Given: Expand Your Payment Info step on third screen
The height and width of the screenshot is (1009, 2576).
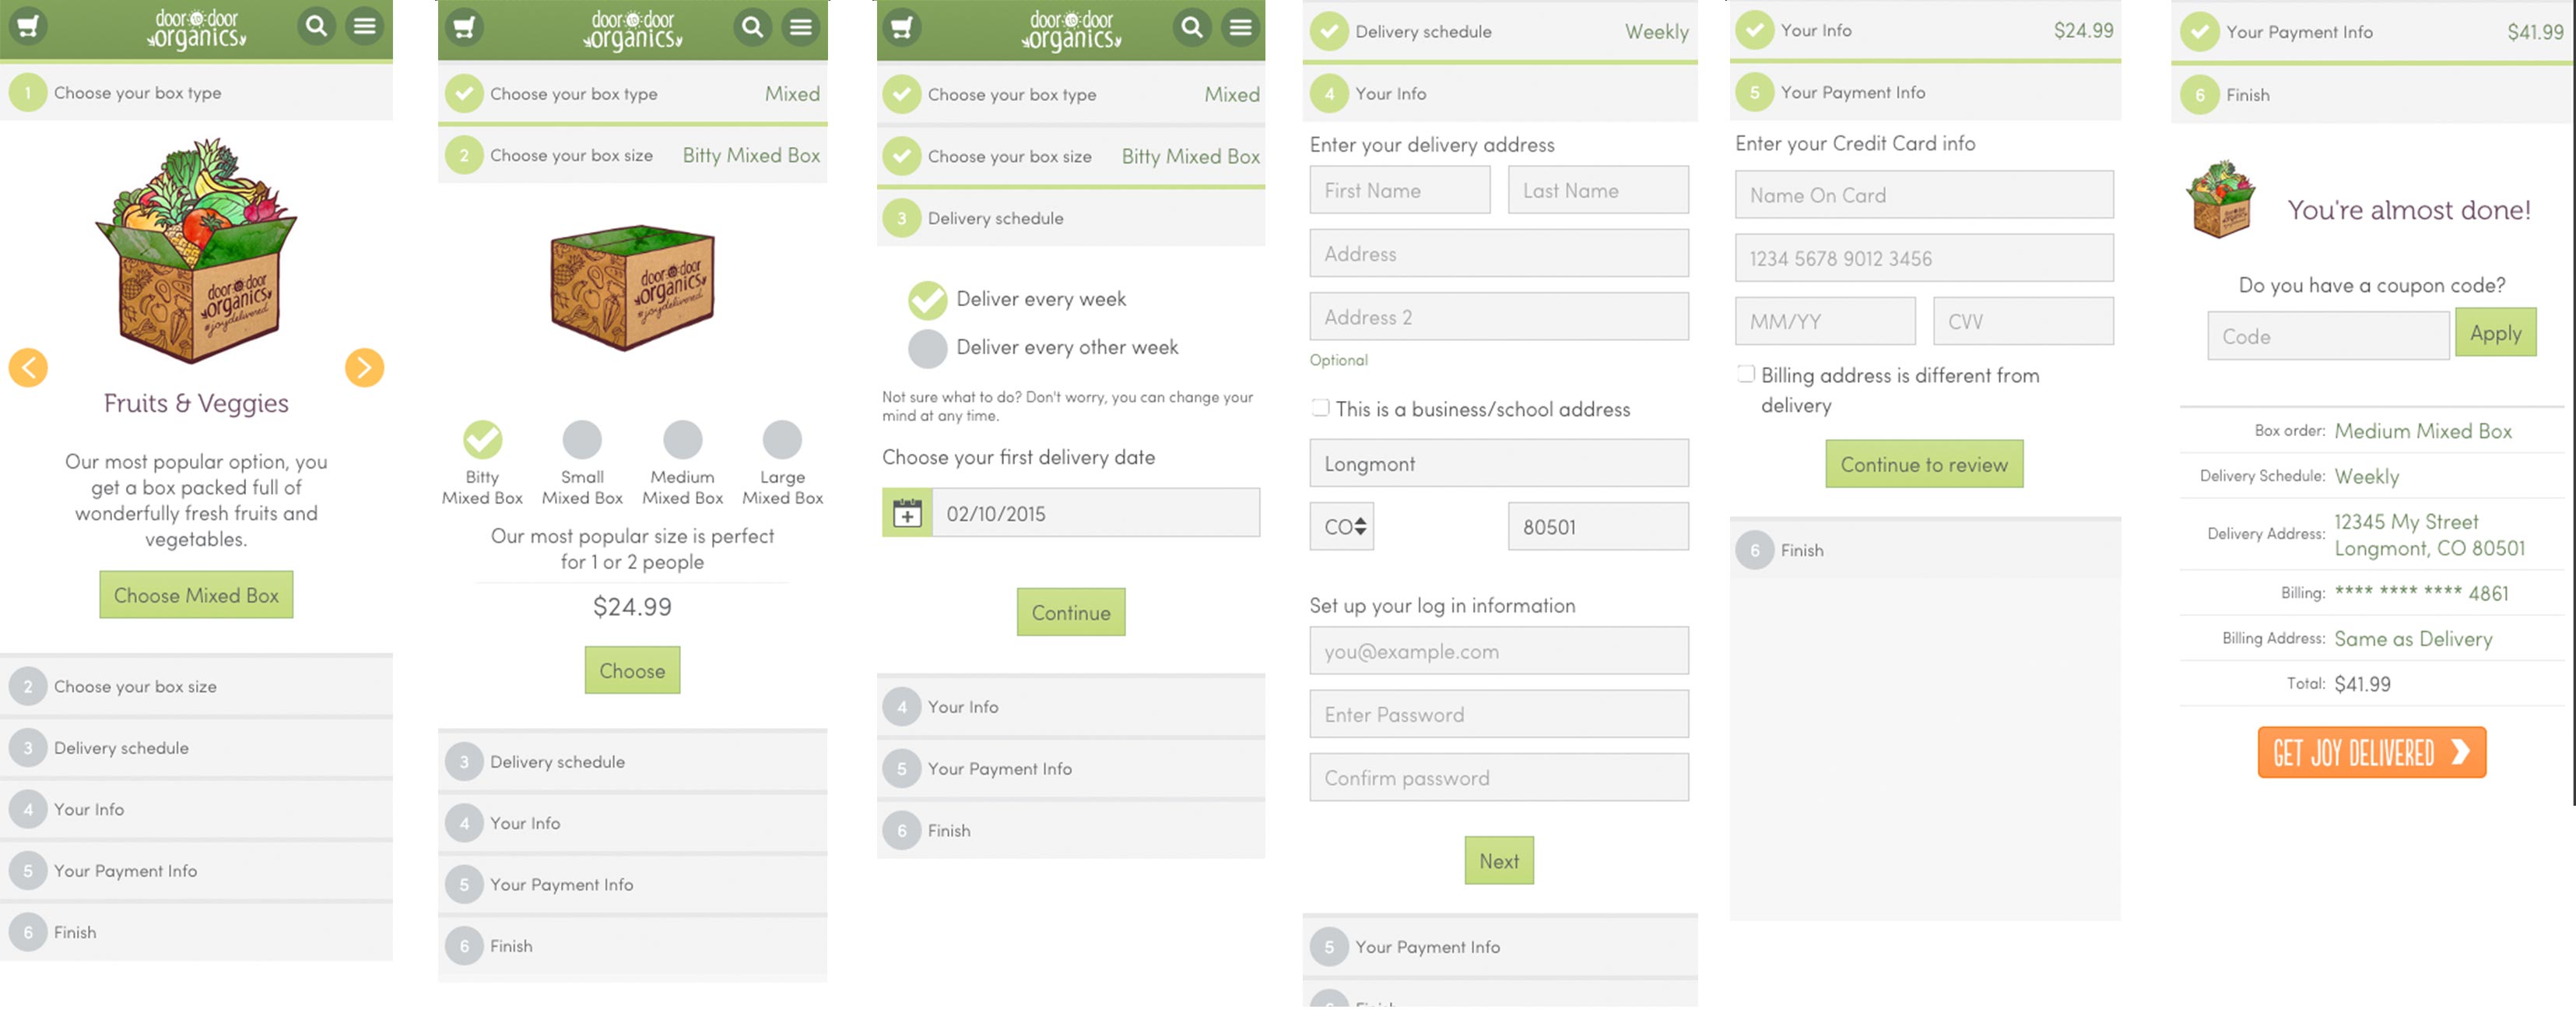Looking at the screenshot, I should (1071, 768).
